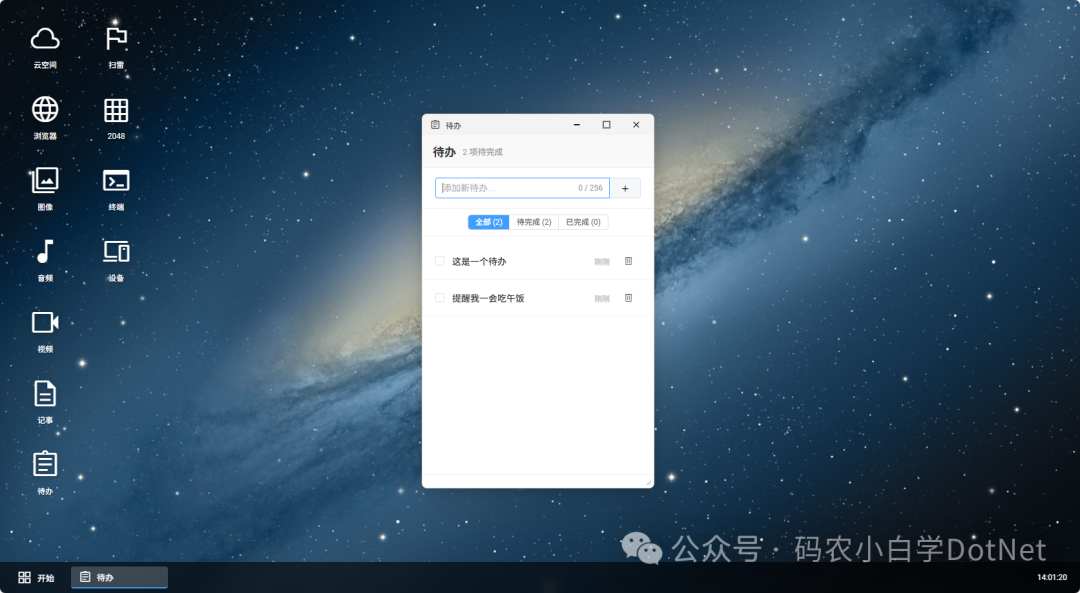This screenshot has height=593, width=1080.
Task: Check off the 这是一个待办 task
Action: coord(439,261)
